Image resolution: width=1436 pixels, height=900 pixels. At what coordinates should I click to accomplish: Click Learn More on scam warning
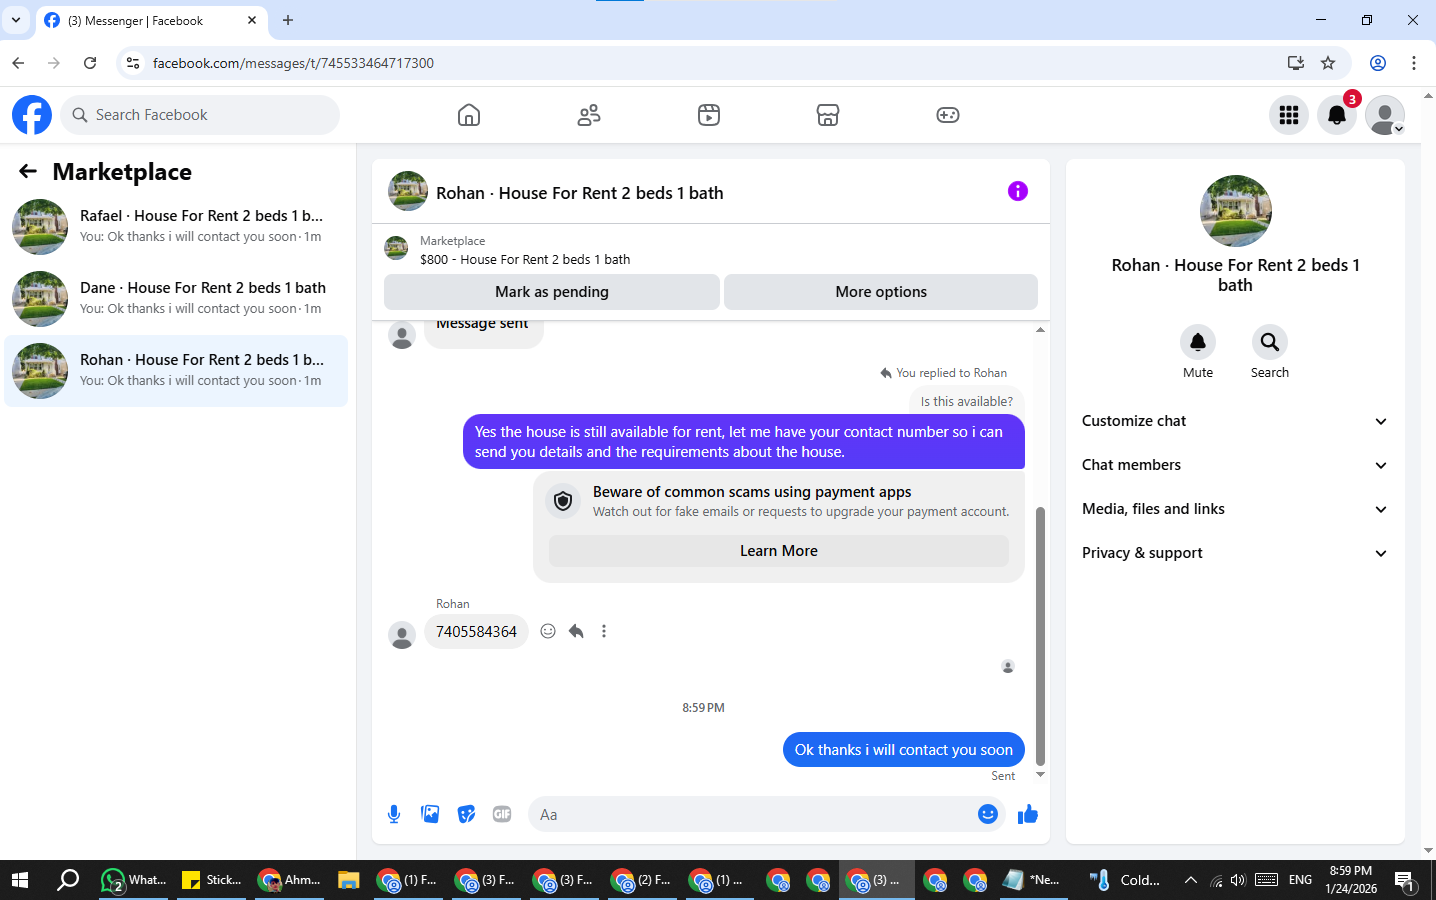pos(779,551)
